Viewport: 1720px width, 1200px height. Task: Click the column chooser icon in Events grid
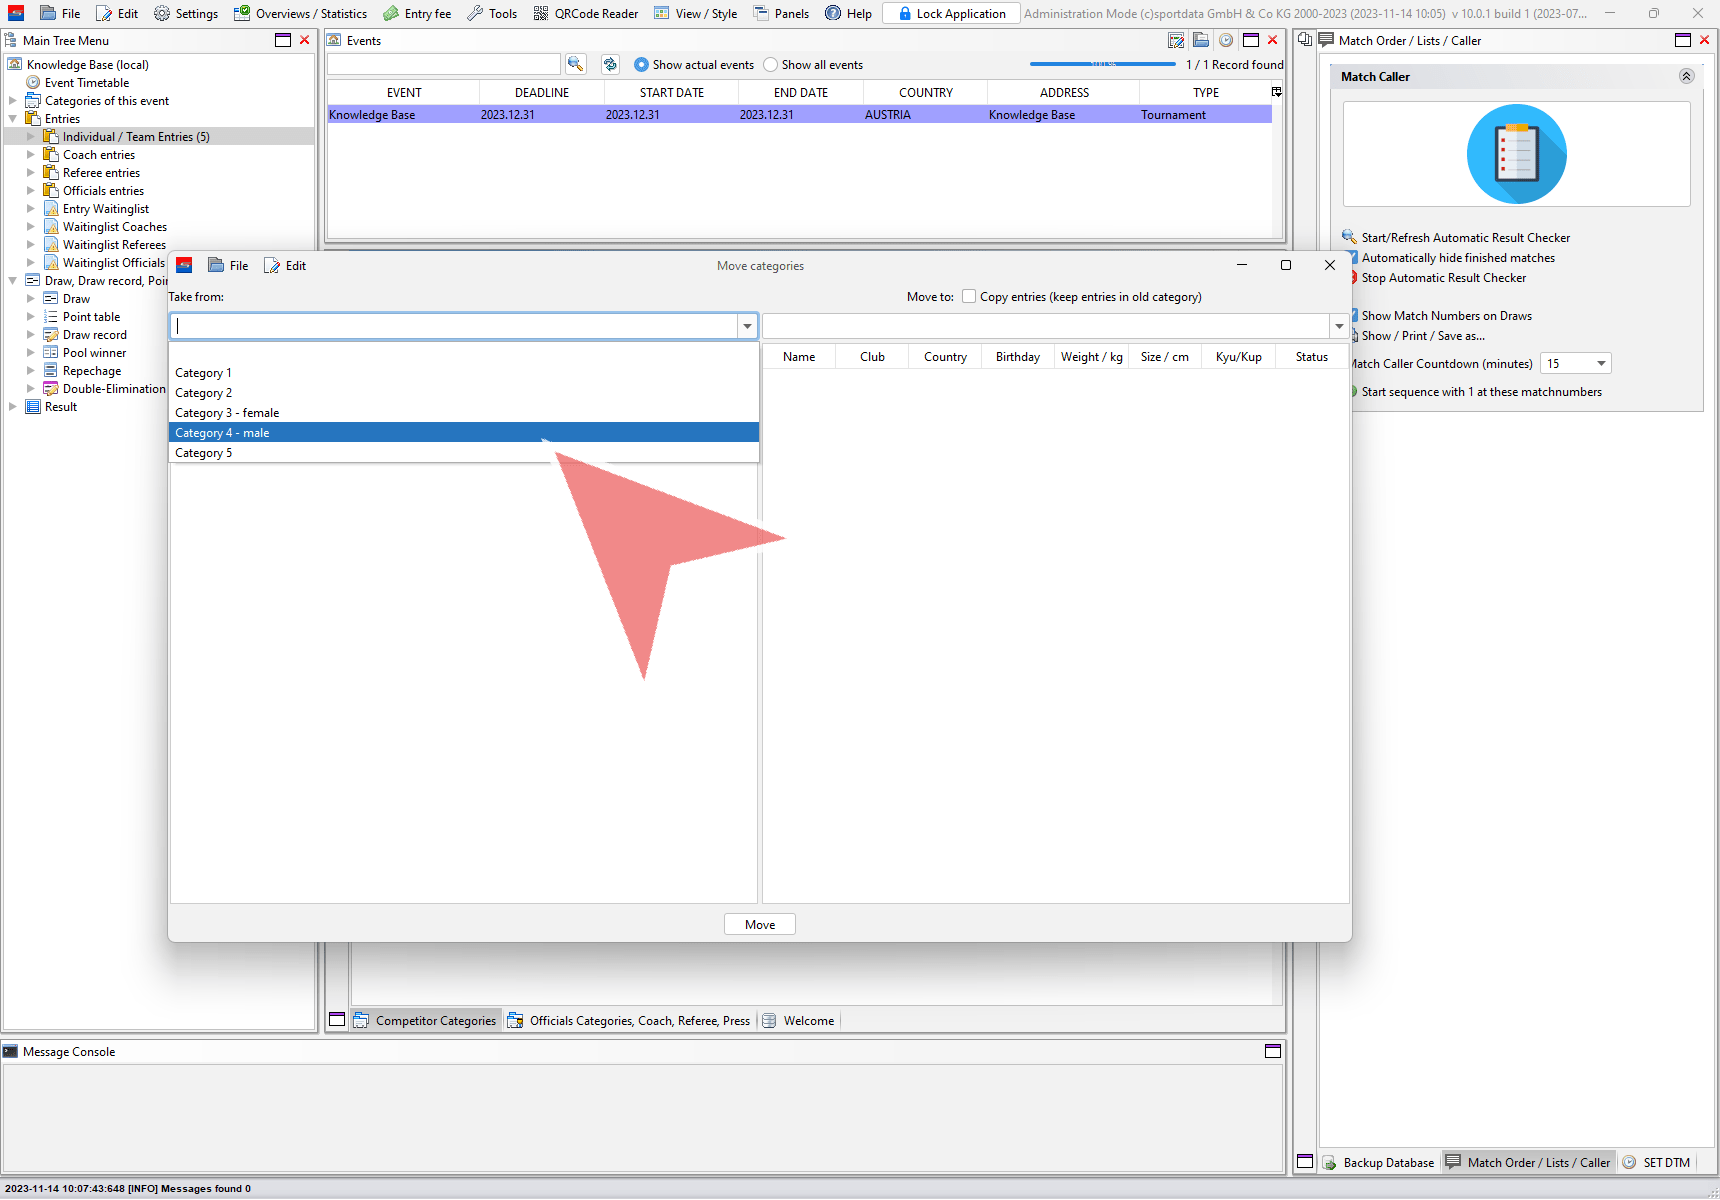pos(1276,92)
